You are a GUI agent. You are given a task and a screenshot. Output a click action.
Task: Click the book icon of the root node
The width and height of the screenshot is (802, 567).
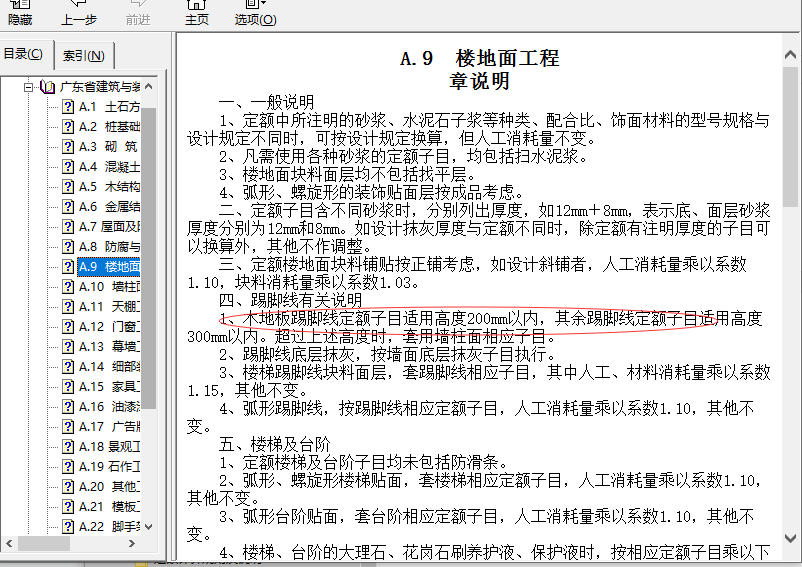point(47,87)
